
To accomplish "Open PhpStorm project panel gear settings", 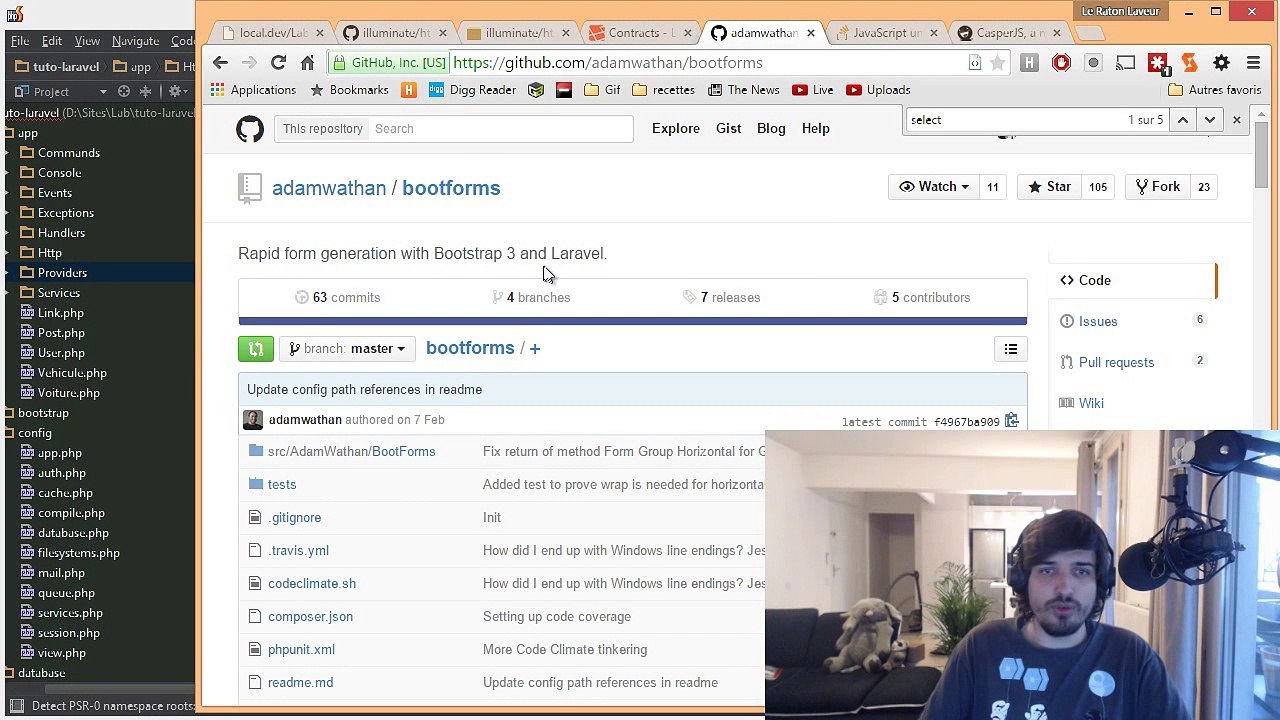I will 175,91.
